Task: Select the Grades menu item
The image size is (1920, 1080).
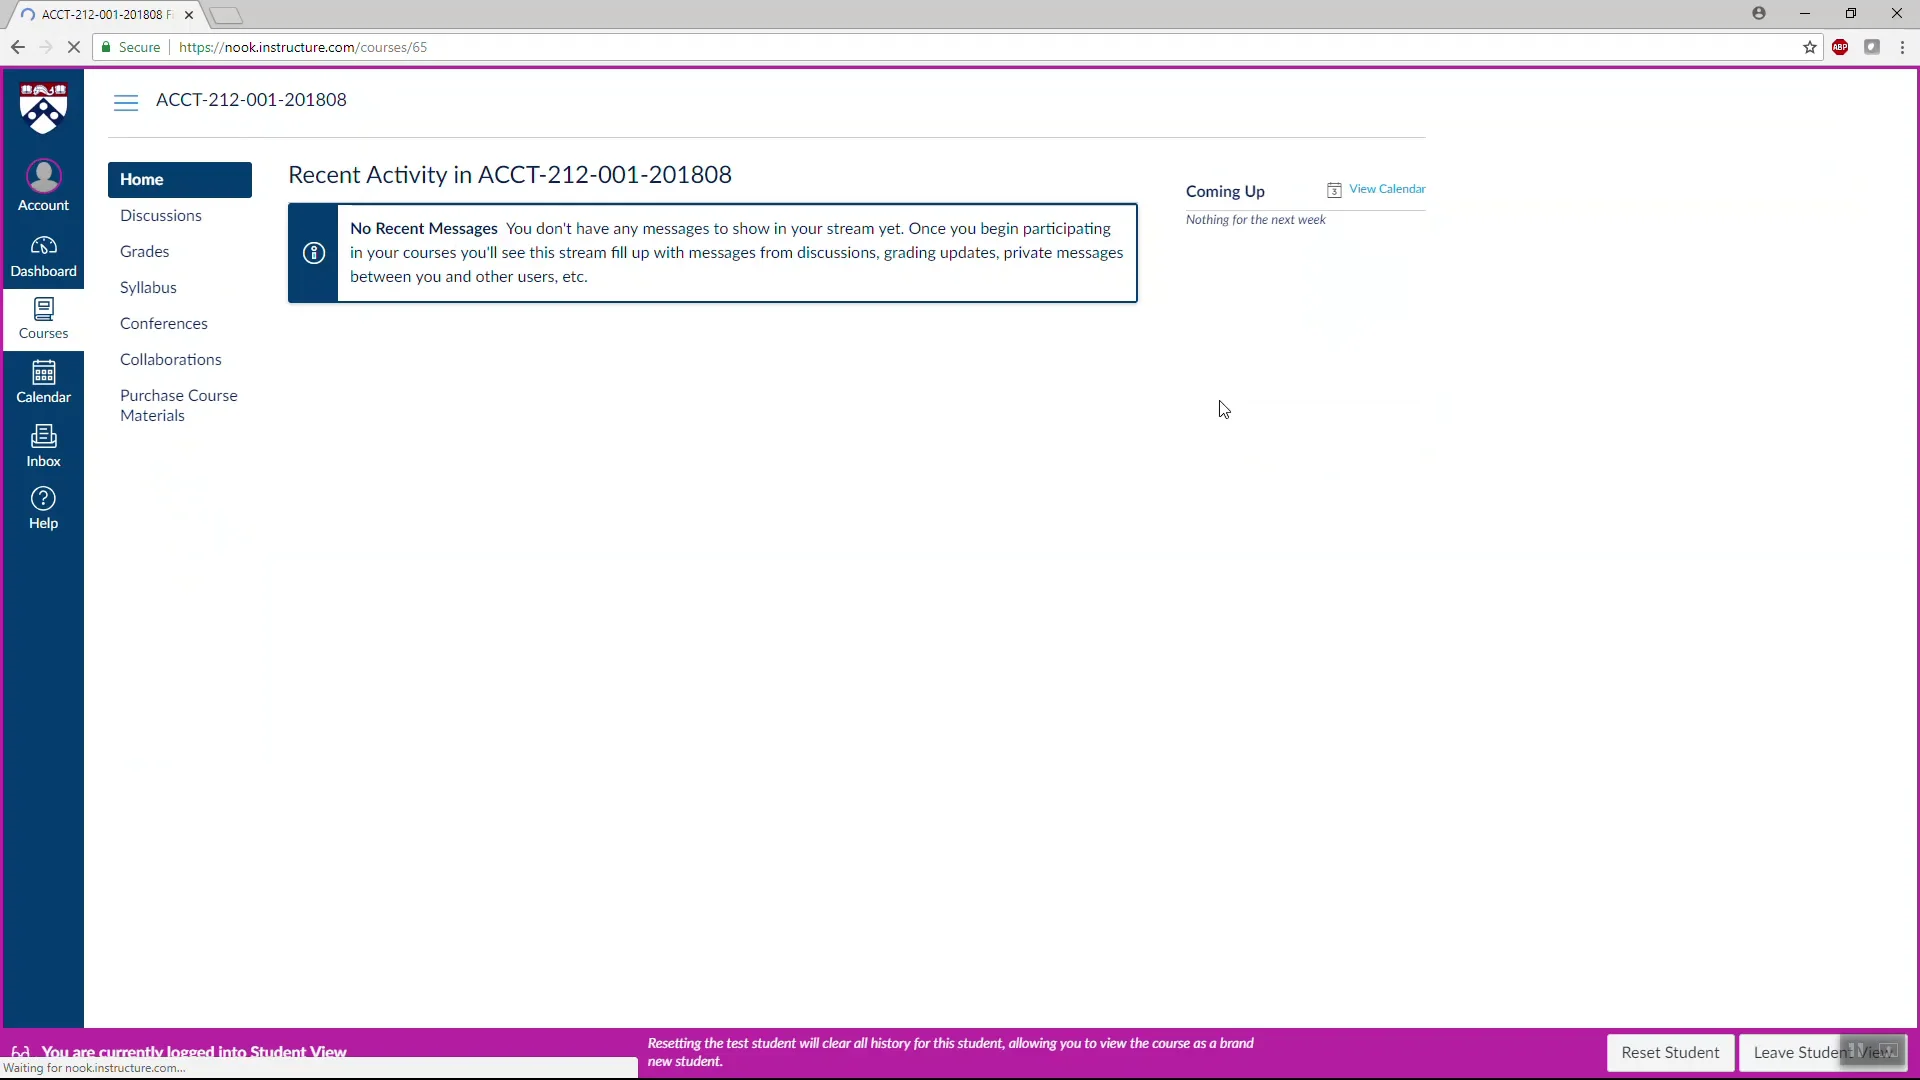Action: click(x=144, y=251)
